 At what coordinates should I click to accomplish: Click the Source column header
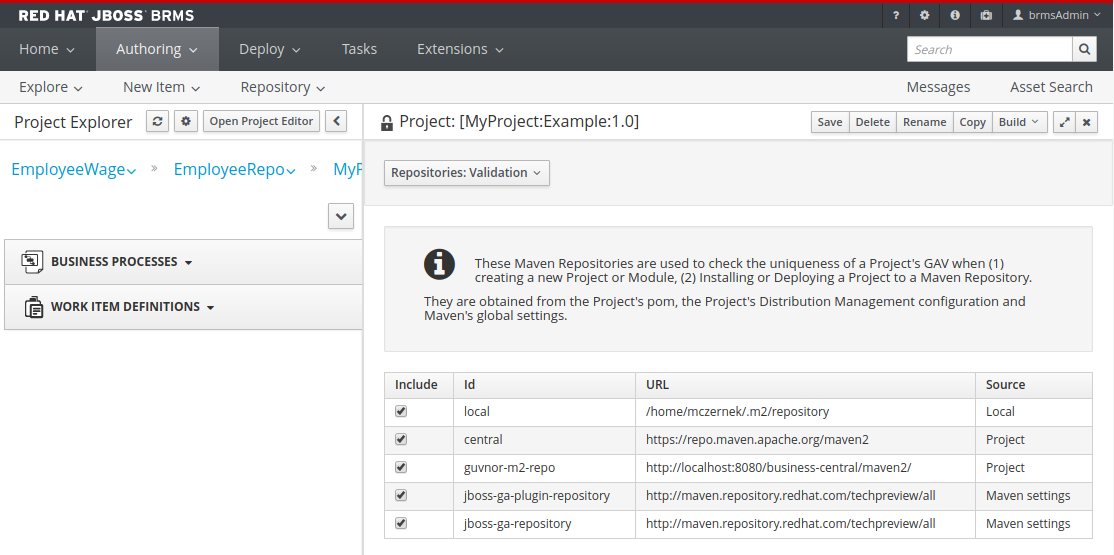(x=1034, y=384)
